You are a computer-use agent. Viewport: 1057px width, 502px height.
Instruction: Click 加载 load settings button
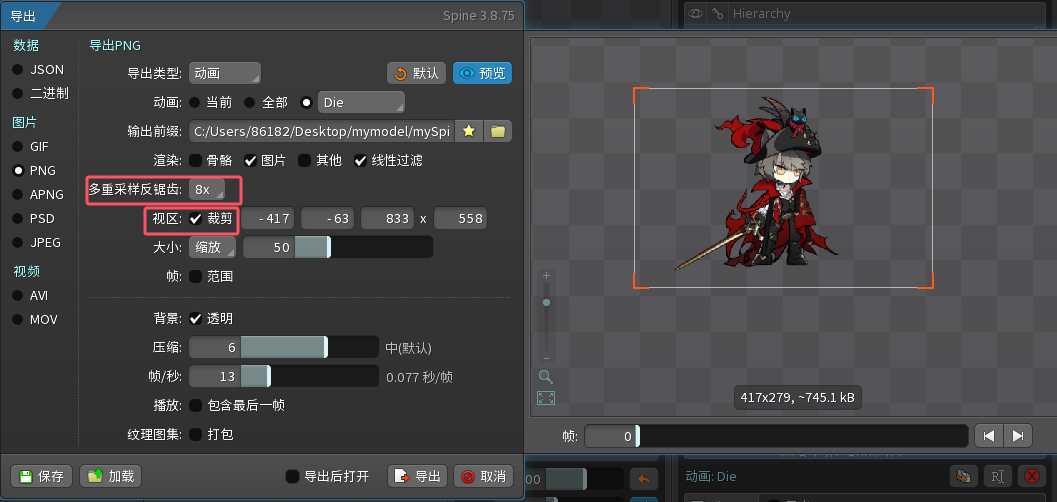(x=111, y=476)
